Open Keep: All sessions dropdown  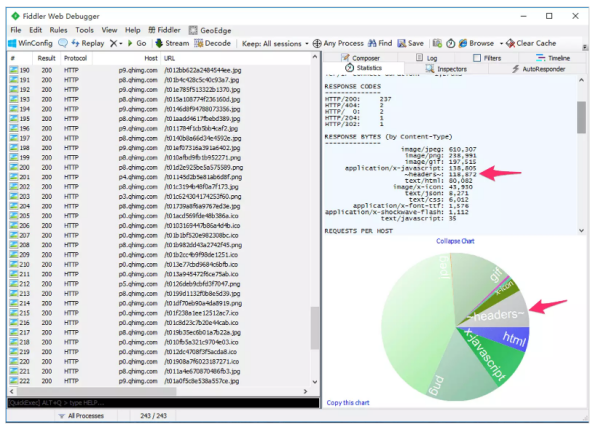(x=275, y=43)
